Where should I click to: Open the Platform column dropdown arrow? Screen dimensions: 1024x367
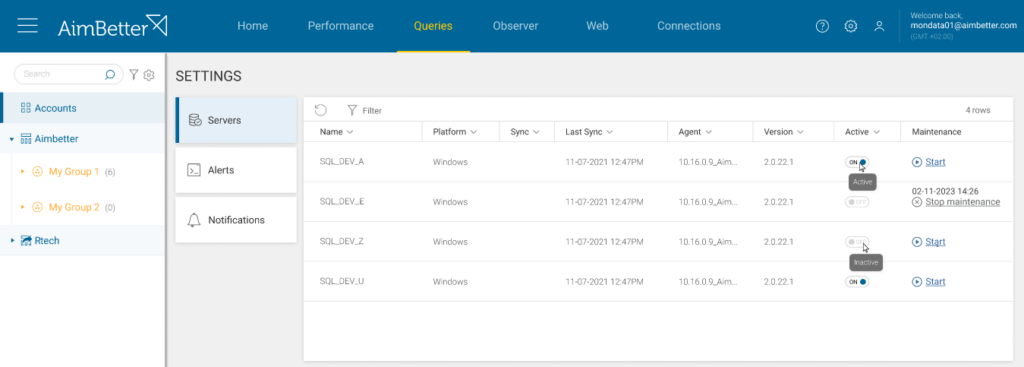point(473,132)
